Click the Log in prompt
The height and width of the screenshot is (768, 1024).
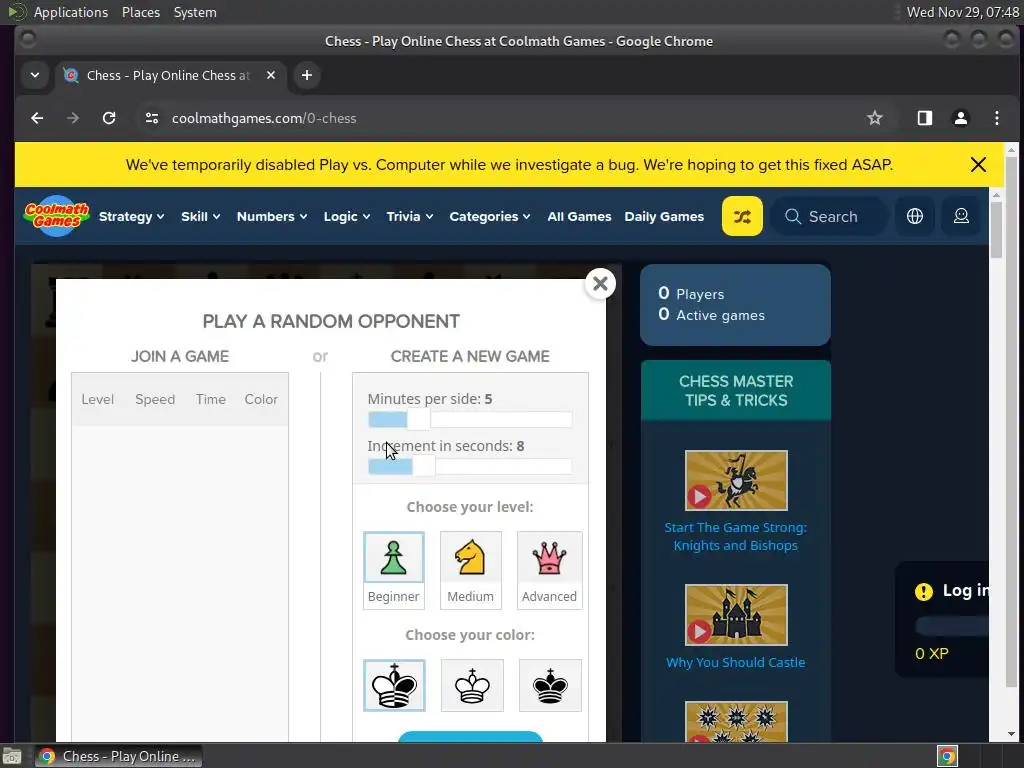965,590
